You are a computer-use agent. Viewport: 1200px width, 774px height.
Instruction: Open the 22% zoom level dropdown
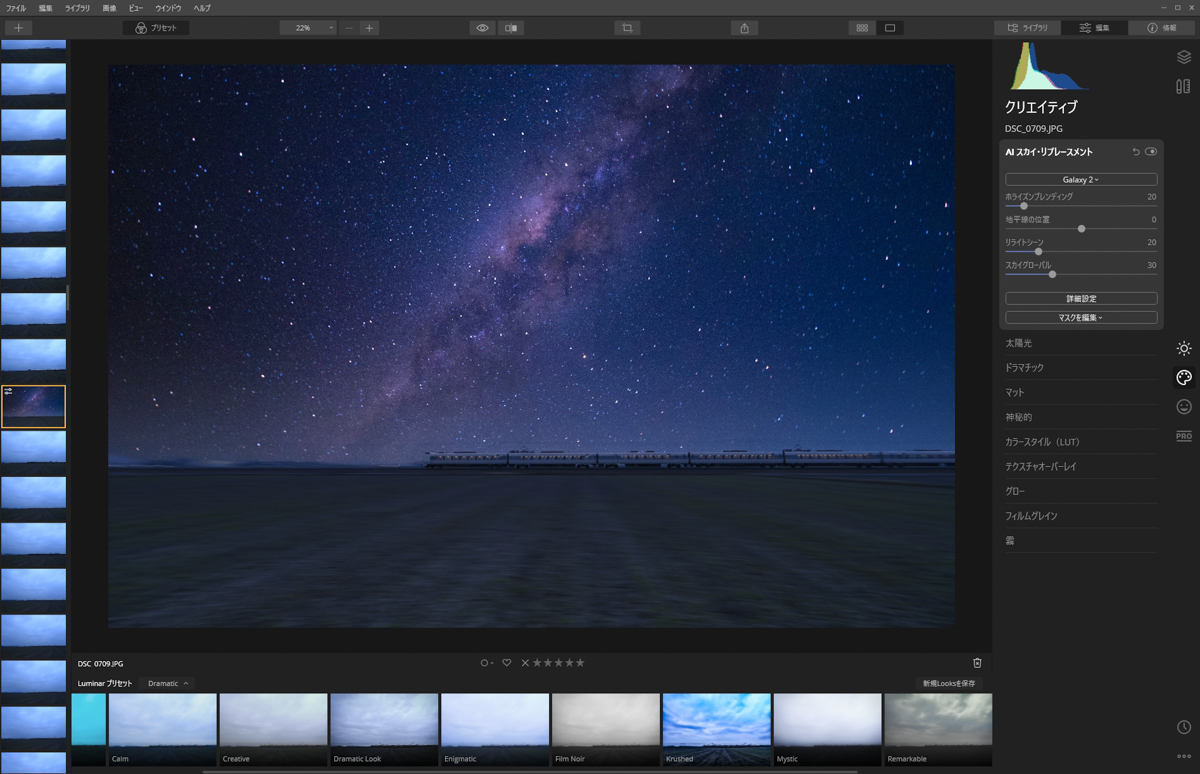tap(308, 28)
